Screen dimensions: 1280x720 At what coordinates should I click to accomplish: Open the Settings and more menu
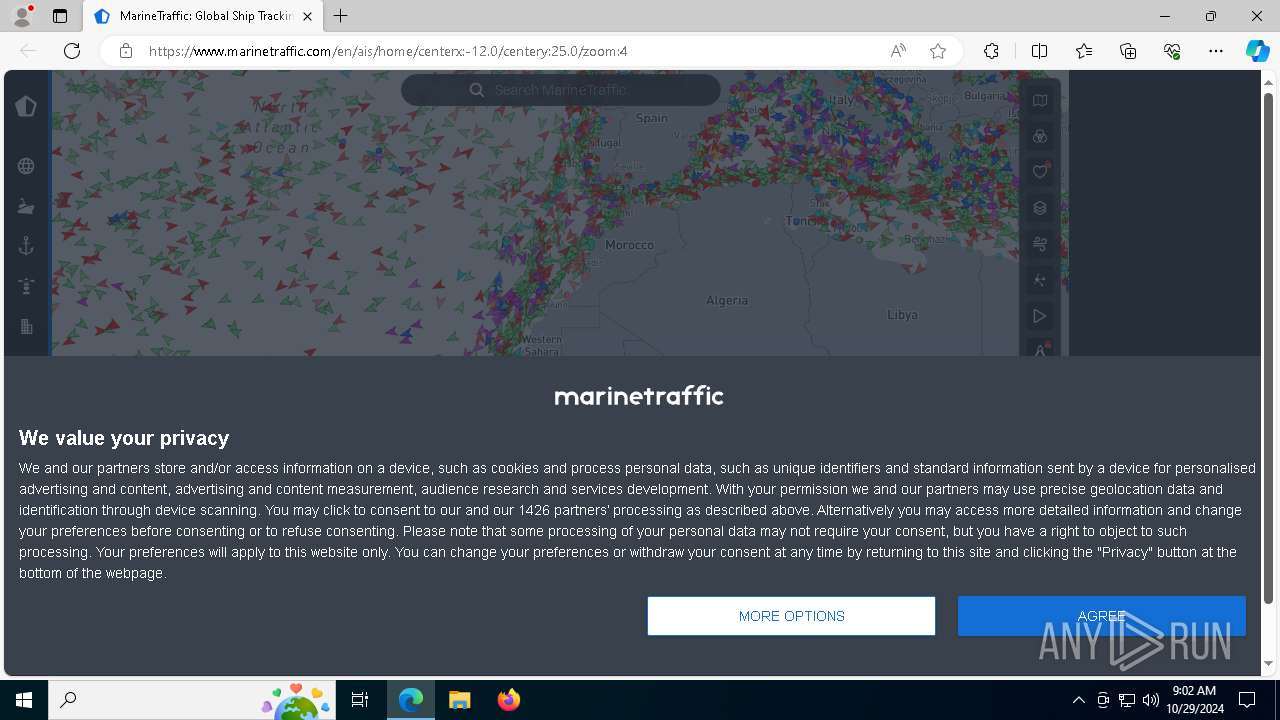[x=1216, y=51]
